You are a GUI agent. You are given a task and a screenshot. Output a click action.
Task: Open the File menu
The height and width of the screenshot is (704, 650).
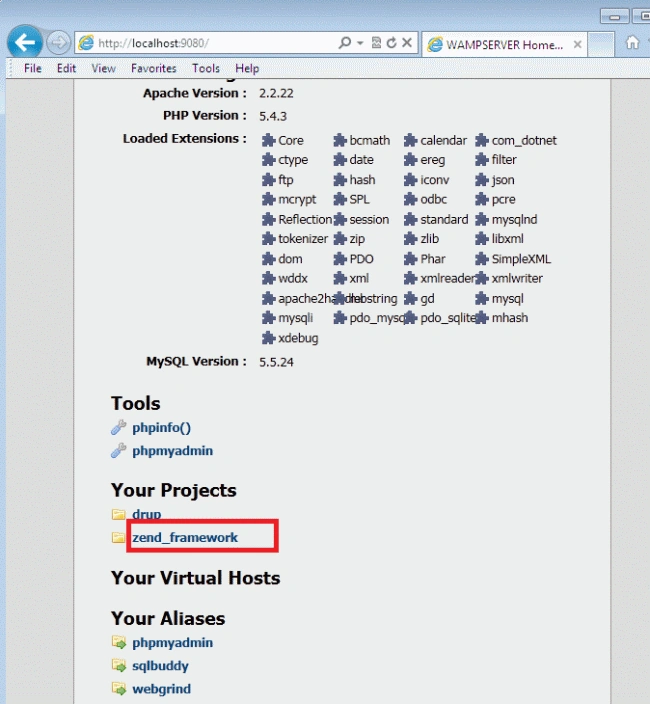coord(33,68)
